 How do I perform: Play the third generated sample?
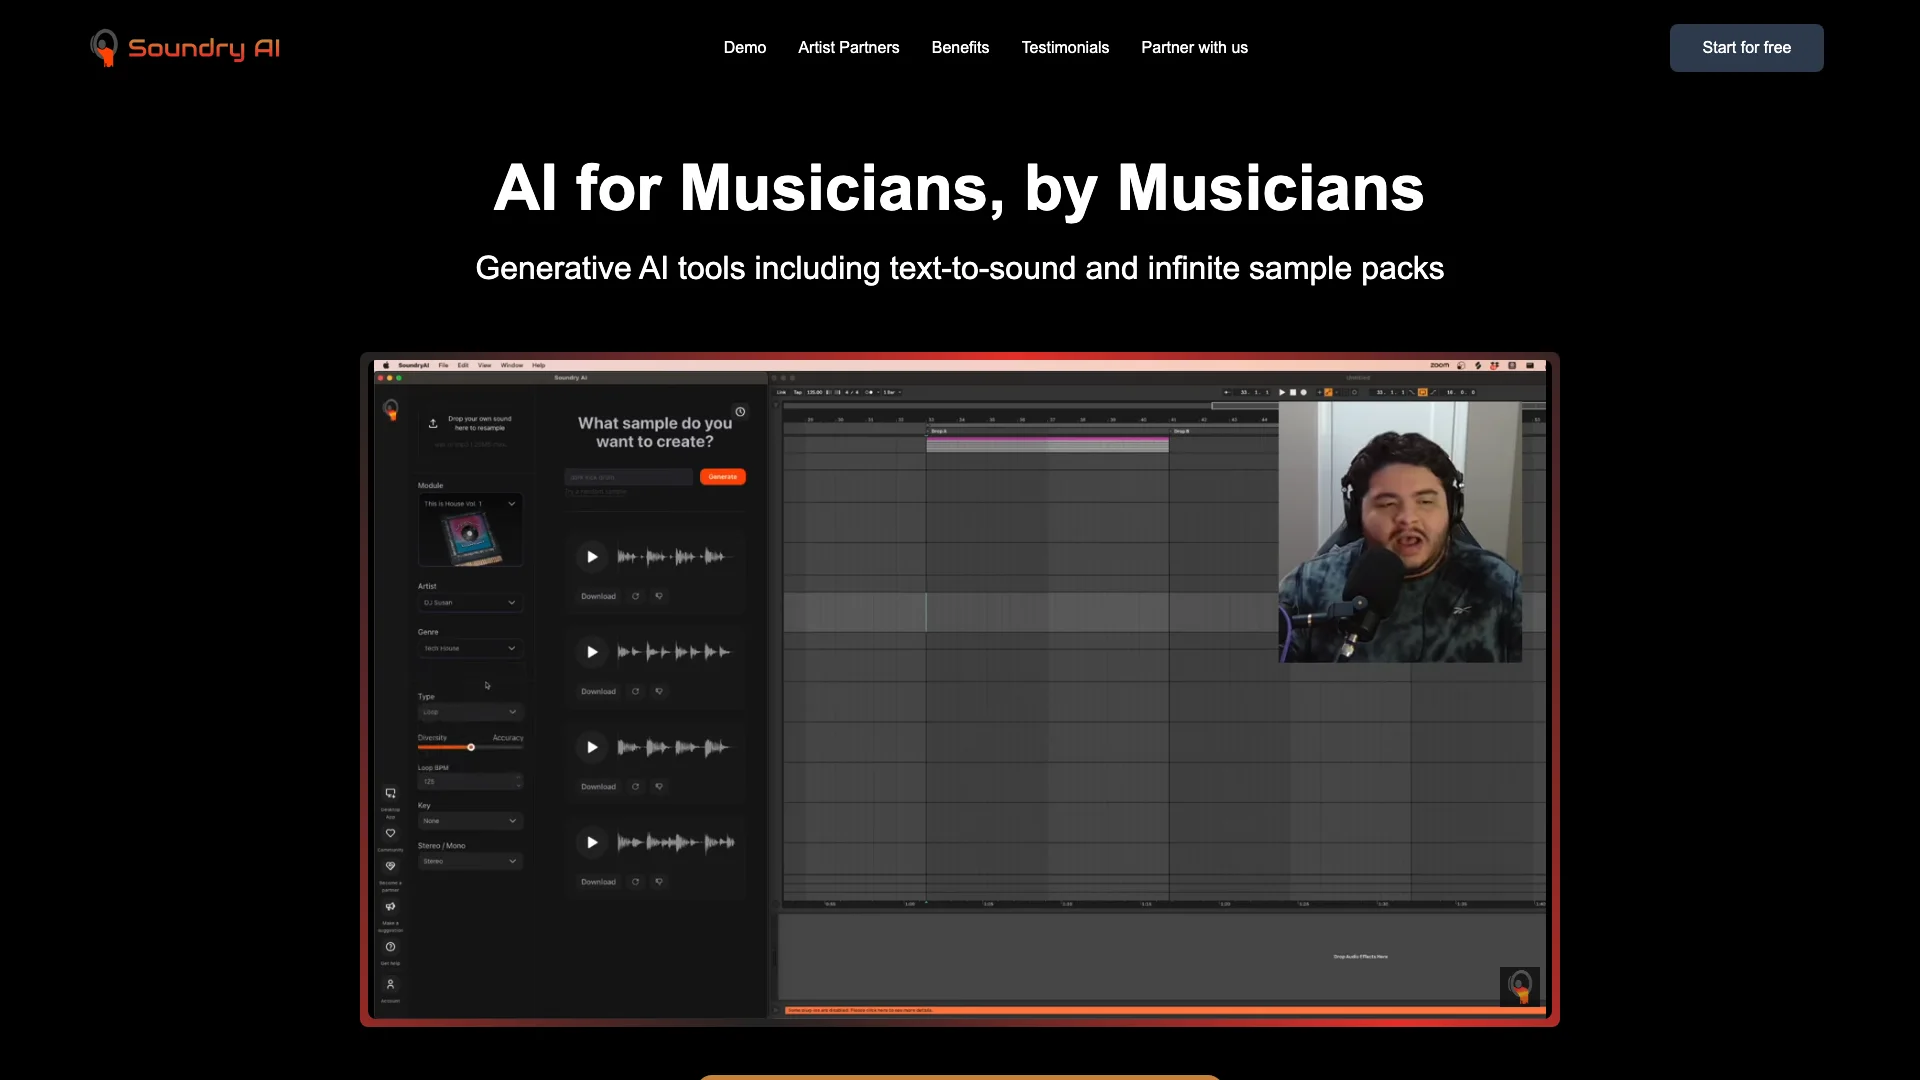(592, 747)
